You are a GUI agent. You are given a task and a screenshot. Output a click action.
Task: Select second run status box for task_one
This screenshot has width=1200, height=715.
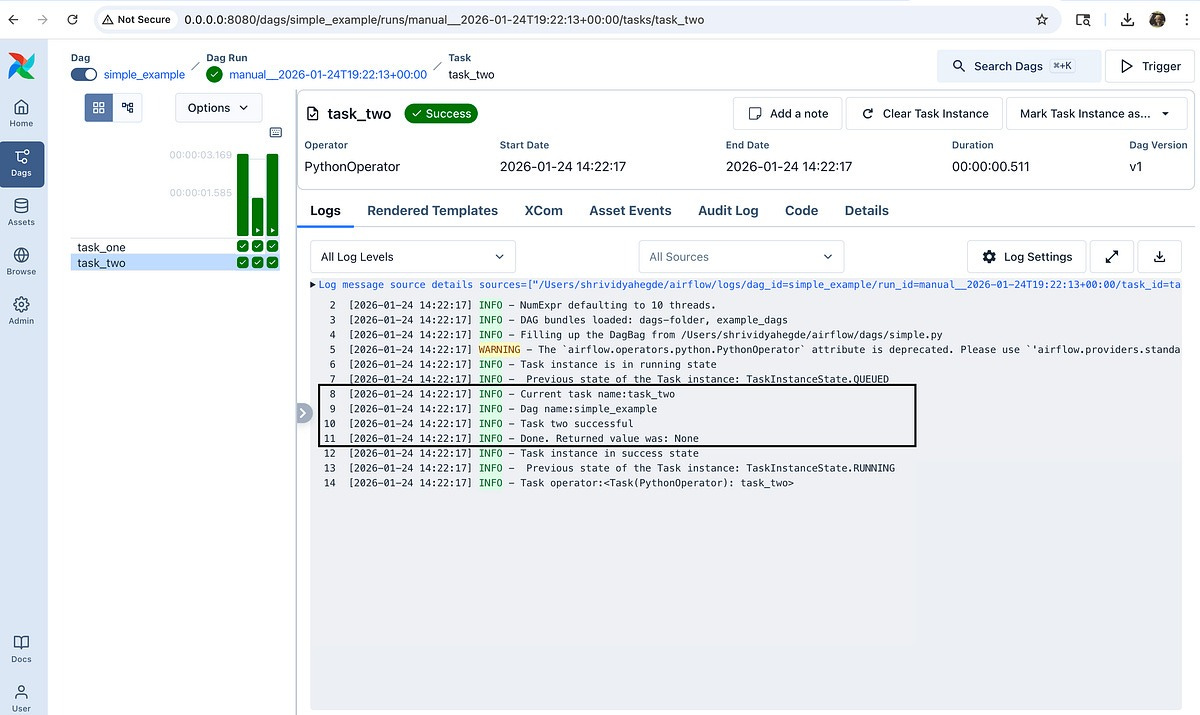tap(257, 247)
